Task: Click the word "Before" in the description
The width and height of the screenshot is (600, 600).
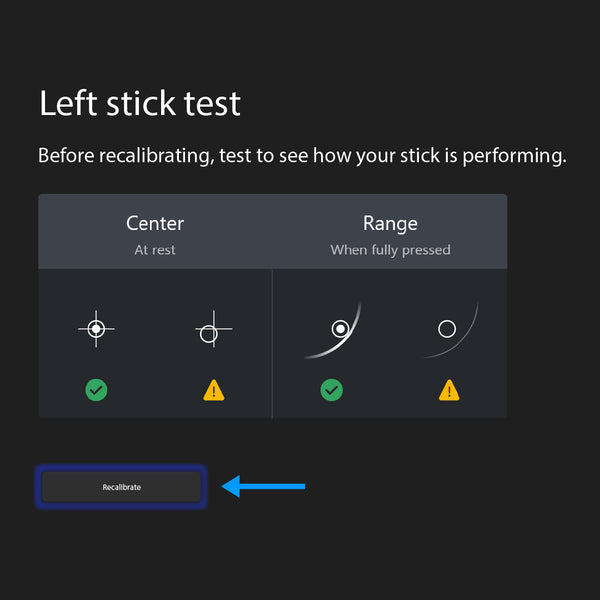Action: click(x=69, y=156)
